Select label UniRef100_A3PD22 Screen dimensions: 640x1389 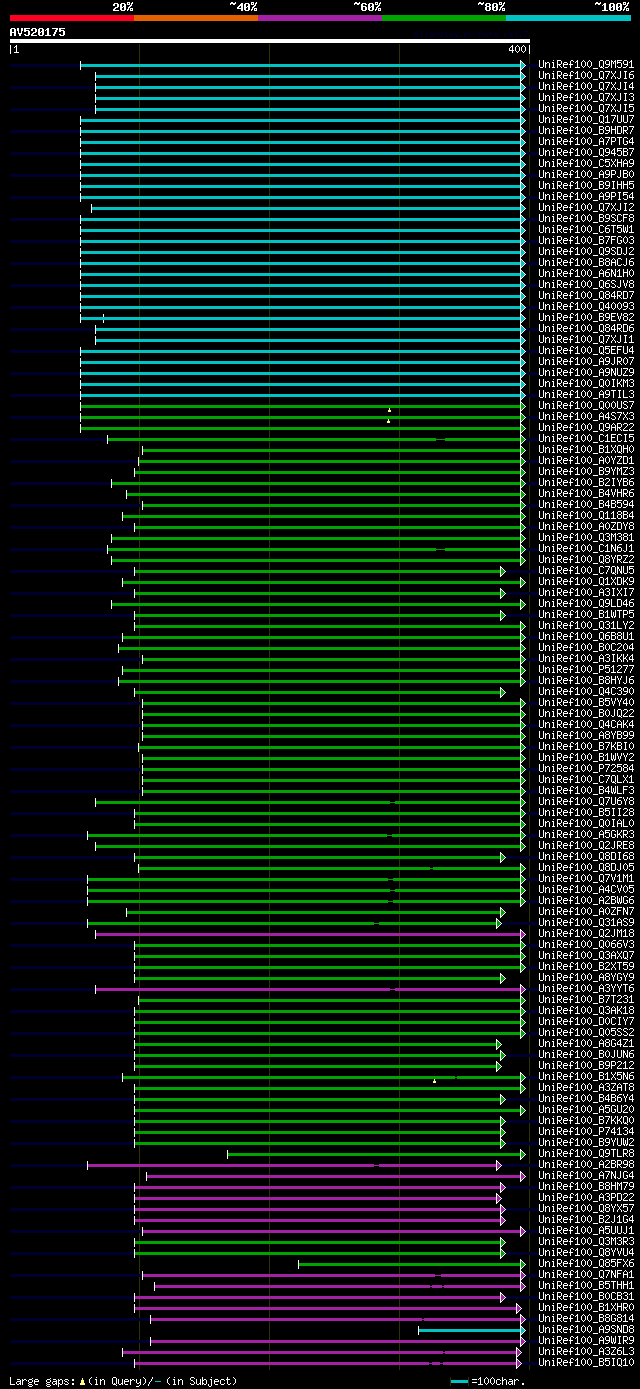(586, 1197)
